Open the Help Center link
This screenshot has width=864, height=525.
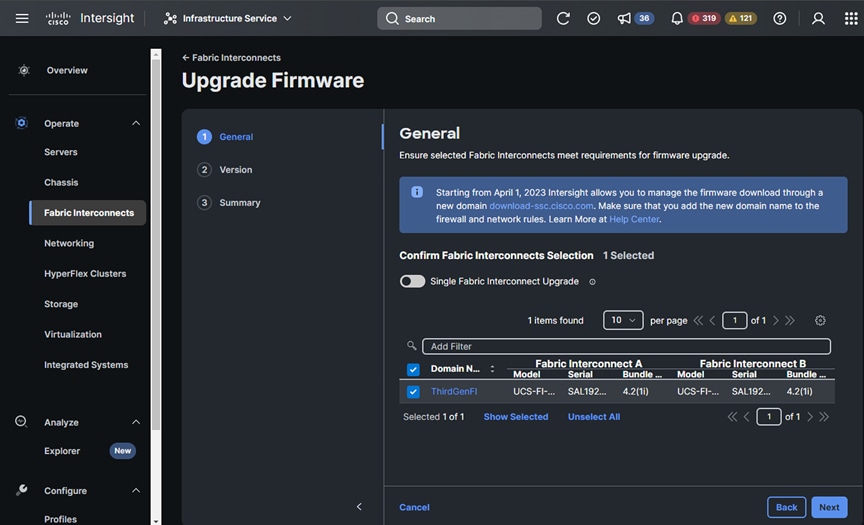pos(634,219)
